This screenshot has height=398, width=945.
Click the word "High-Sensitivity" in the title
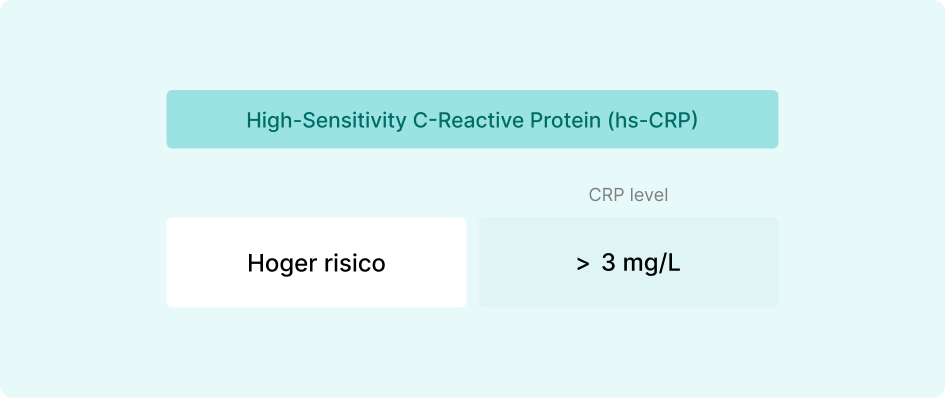(327, 121)
